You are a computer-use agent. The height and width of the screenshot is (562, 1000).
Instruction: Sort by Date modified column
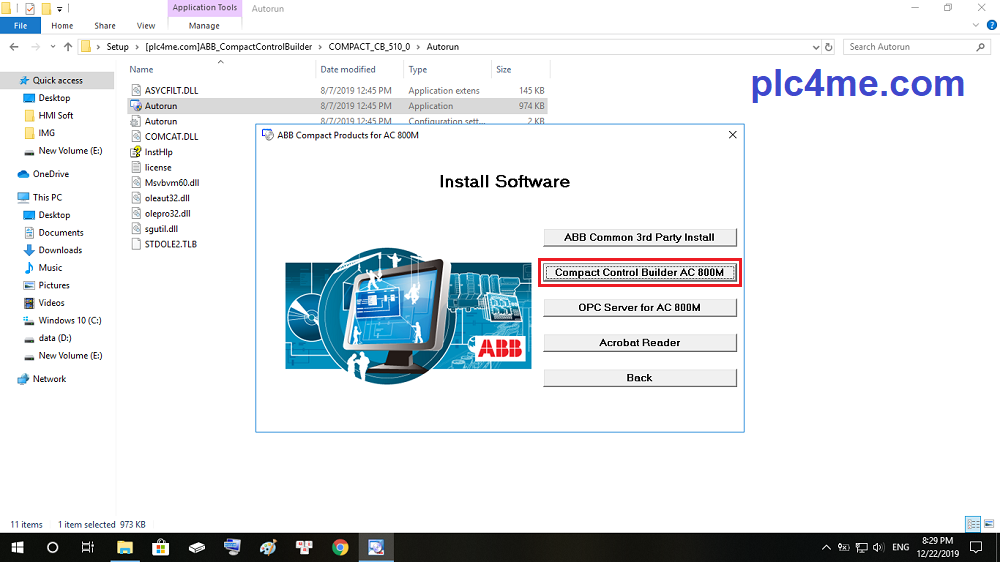point(348,70)
